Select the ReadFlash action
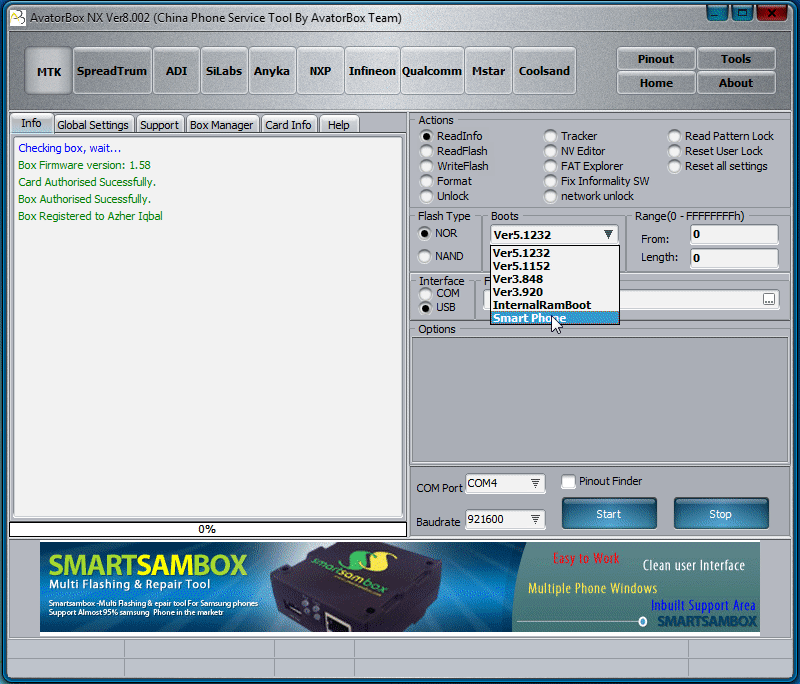 tap(454, 151)
